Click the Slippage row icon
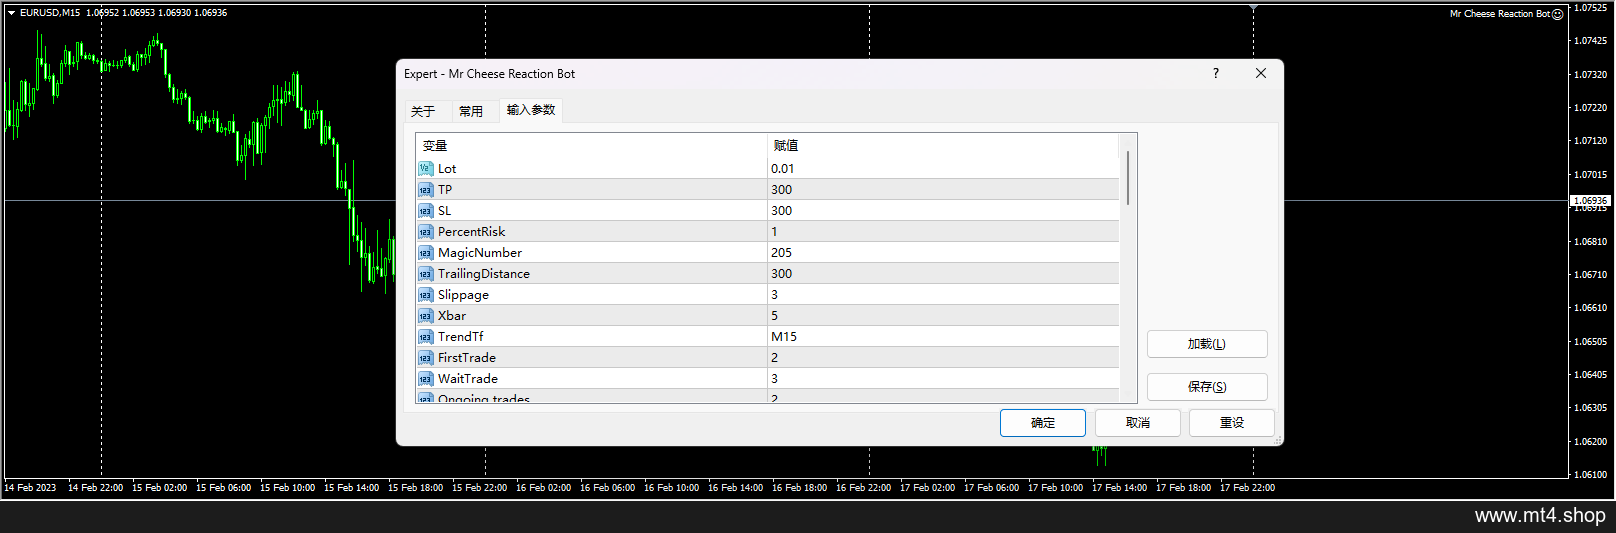The image size is (1616, 533). [425, 295]
